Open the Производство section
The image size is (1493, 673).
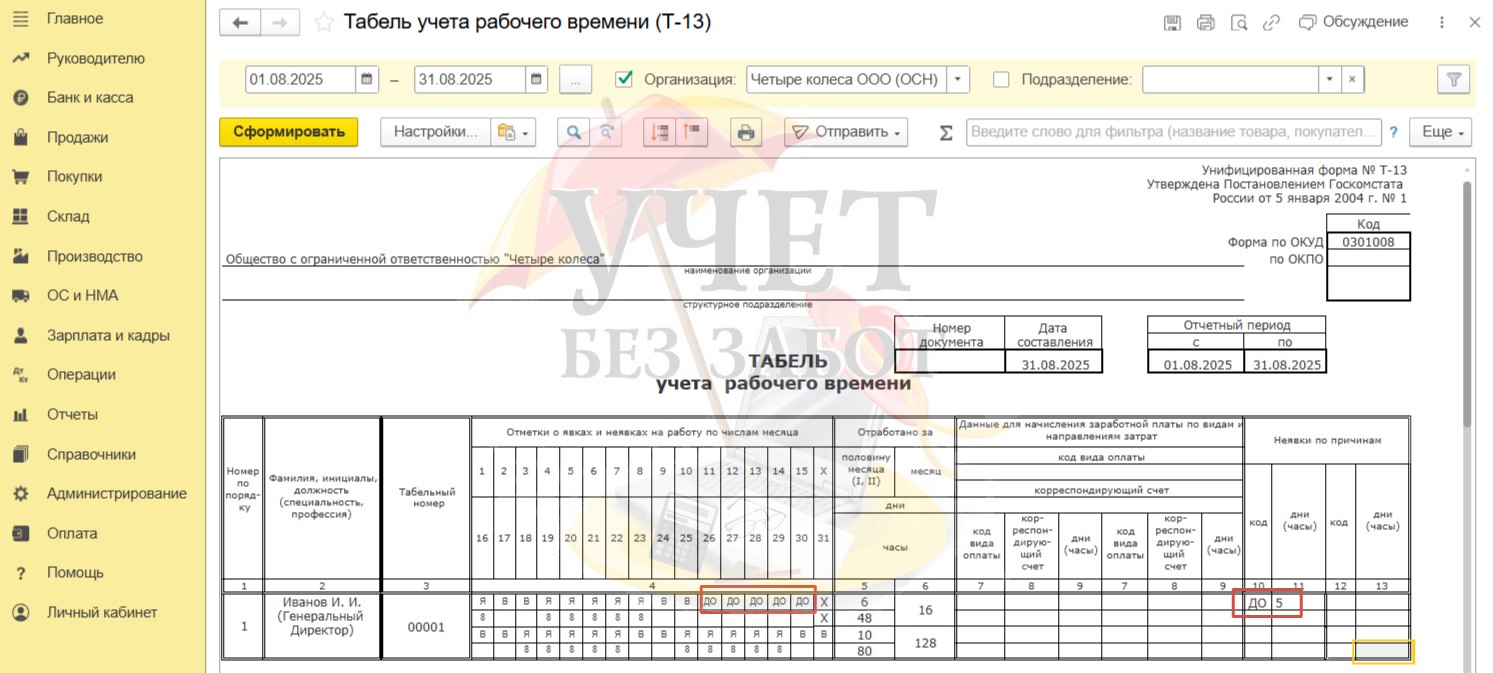[94, 256]
